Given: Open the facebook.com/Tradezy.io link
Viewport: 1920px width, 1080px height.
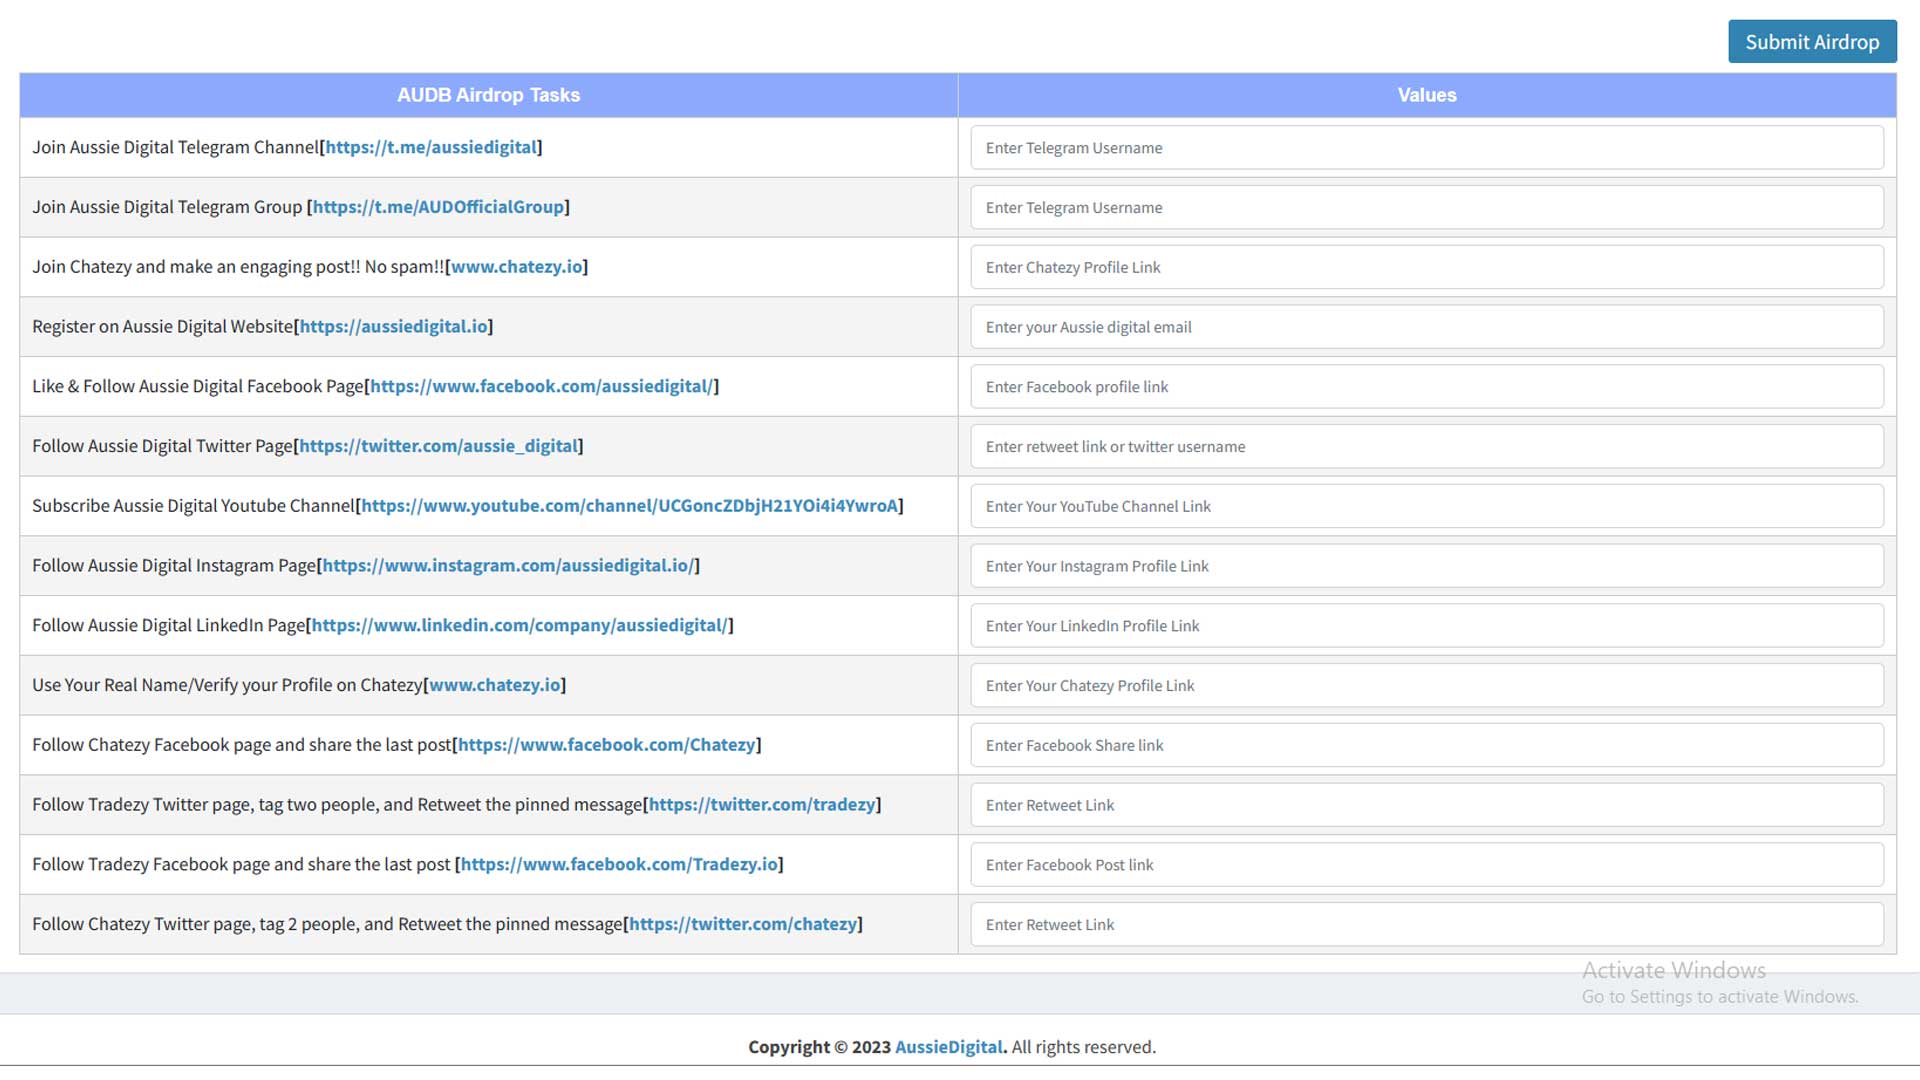Looking at the screenshot, I should pos(620,865).
